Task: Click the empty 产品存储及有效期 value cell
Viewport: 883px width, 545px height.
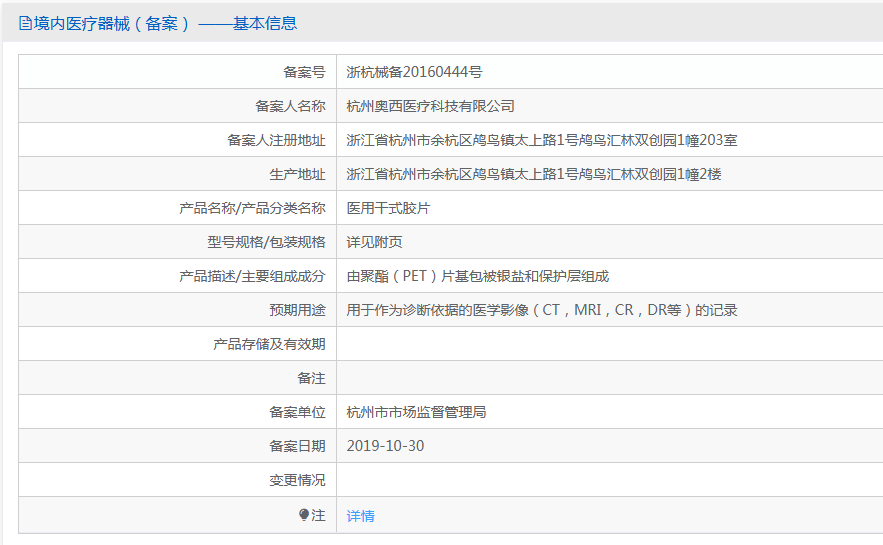Action: tap(610, 344)
